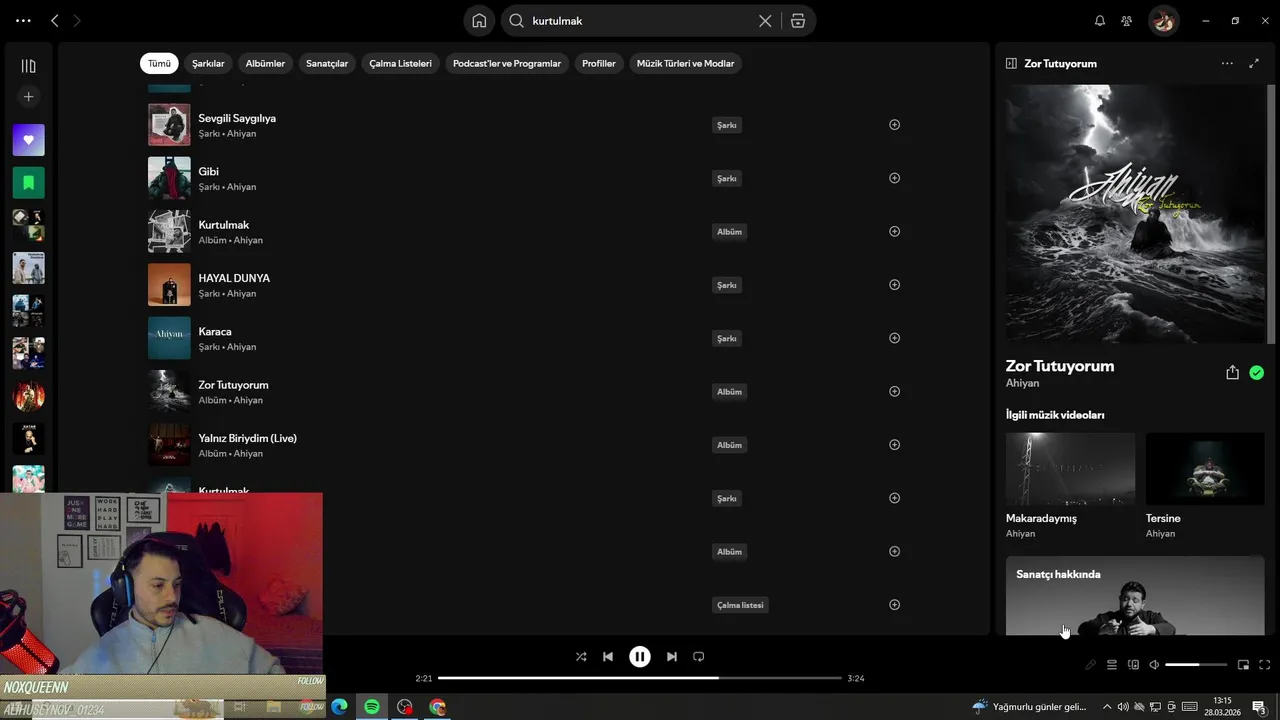Open Tersine music video thumbnail

click(x=1205, y=468)
